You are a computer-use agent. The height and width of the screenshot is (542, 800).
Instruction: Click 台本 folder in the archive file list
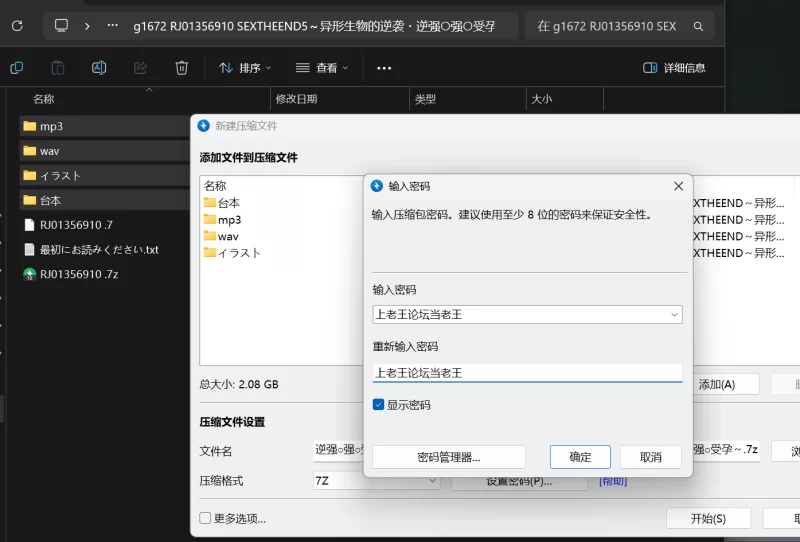point(221,203)
